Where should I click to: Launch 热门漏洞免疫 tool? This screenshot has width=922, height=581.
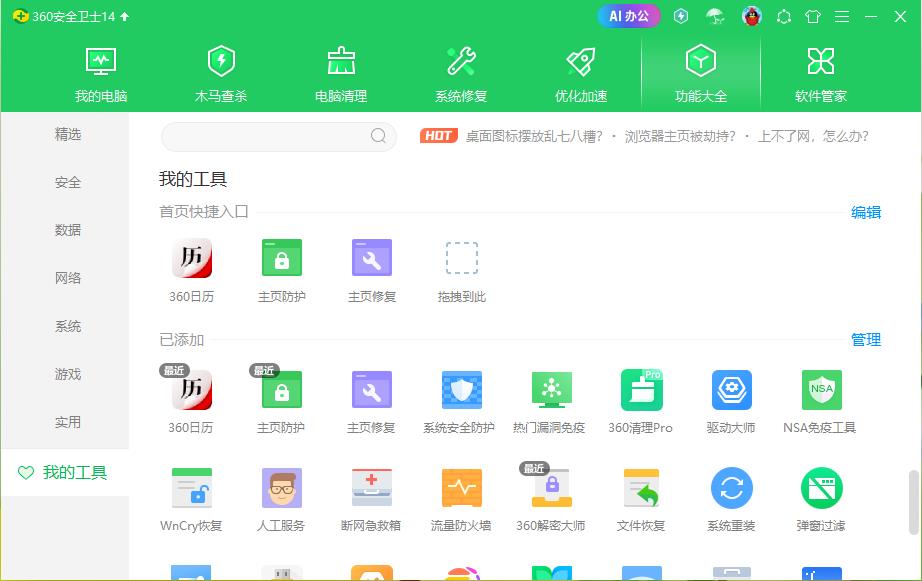(x=550, y=402)
